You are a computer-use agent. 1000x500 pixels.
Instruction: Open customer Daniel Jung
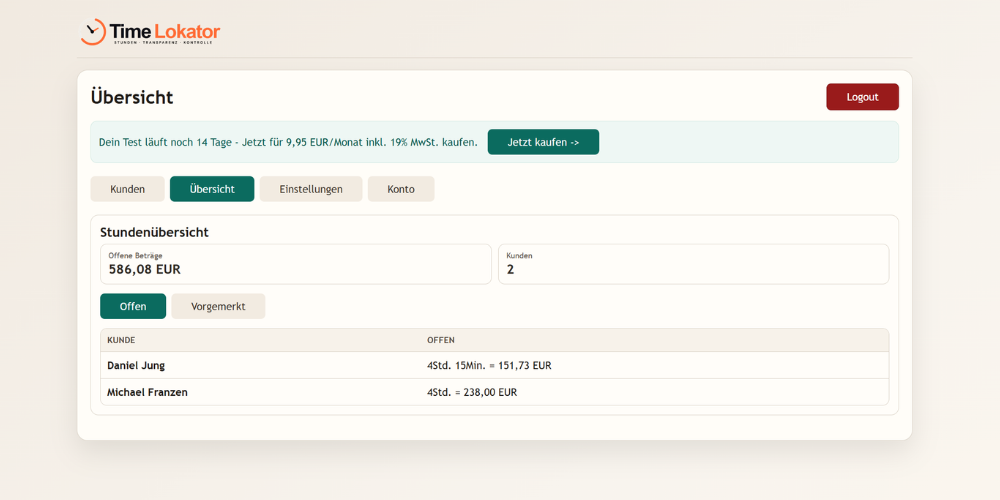pyautogui.click(x=136, y=366)
